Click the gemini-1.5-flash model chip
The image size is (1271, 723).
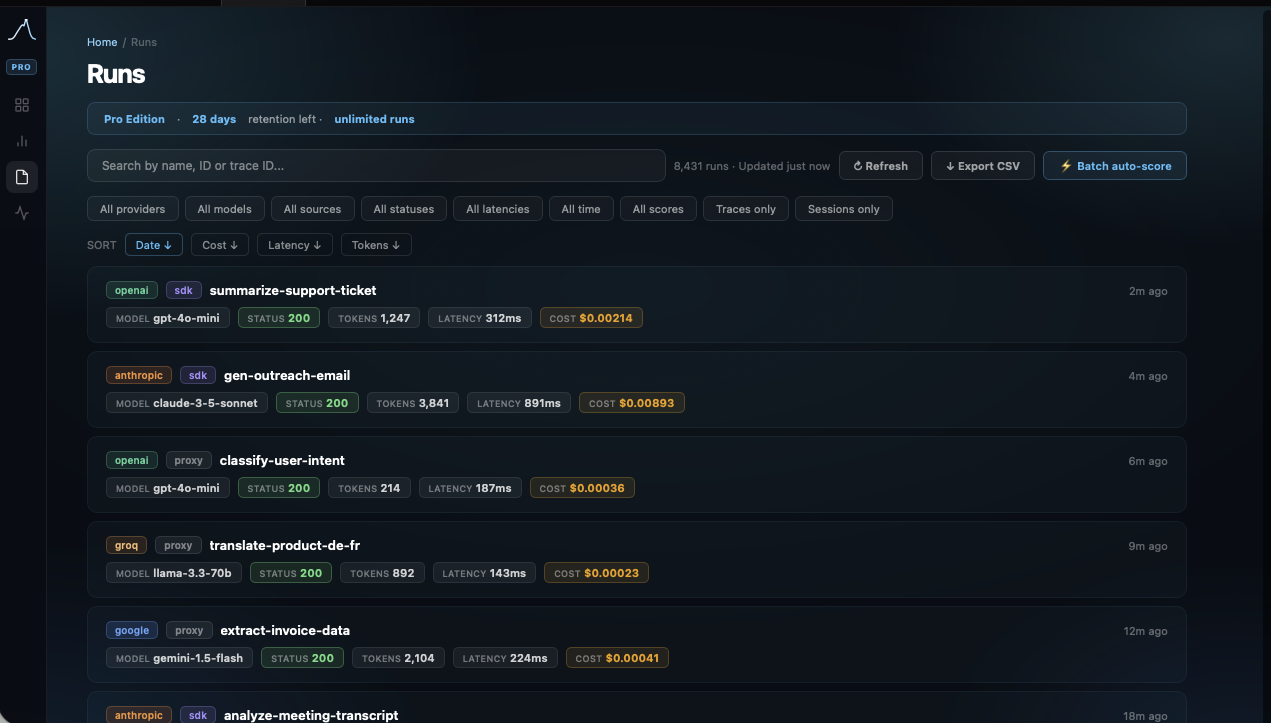coord(179,658)
